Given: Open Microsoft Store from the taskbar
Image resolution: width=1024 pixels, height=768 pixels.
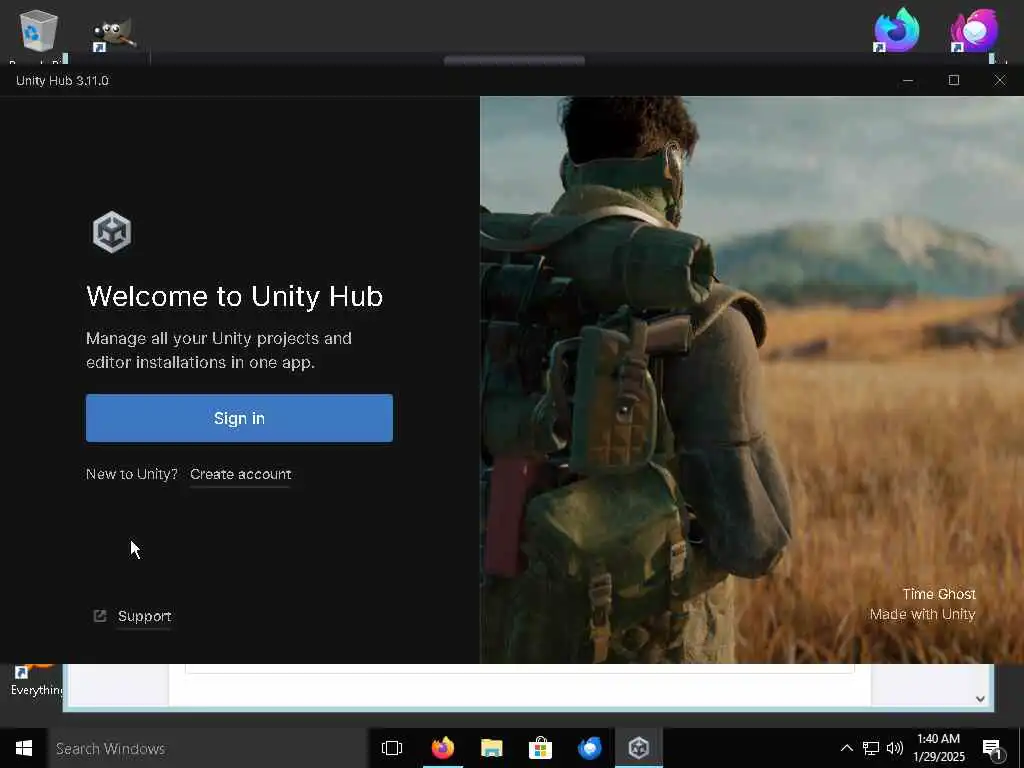Looking at the screenshot, I should tap(540, 748).
